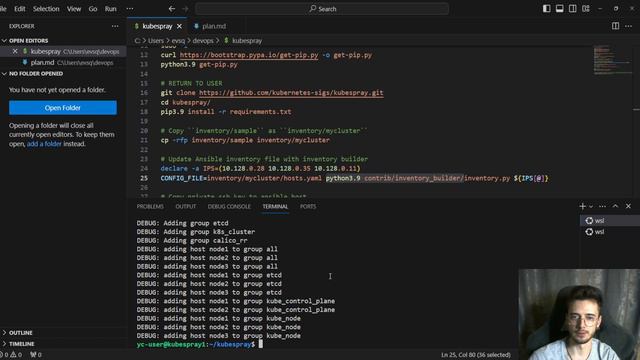This screenshot has width=640, height=360.
Task: Collapse the Open Editors section
Action: [29, 40]
